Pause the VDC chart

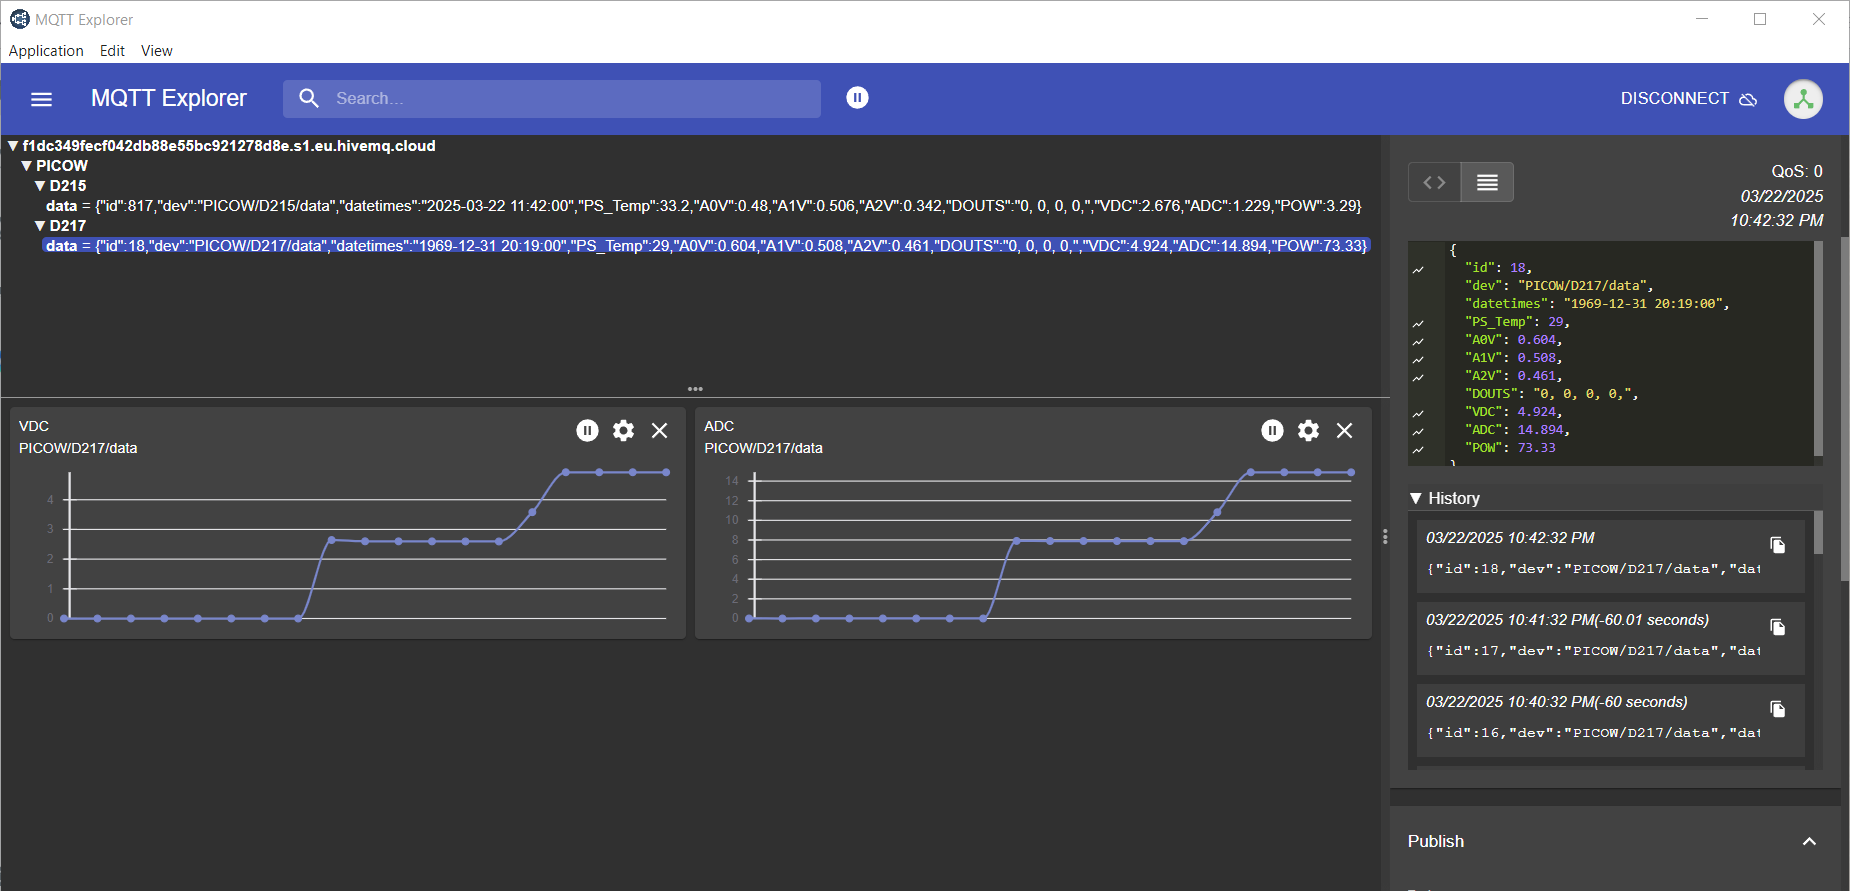coord(587,430)
